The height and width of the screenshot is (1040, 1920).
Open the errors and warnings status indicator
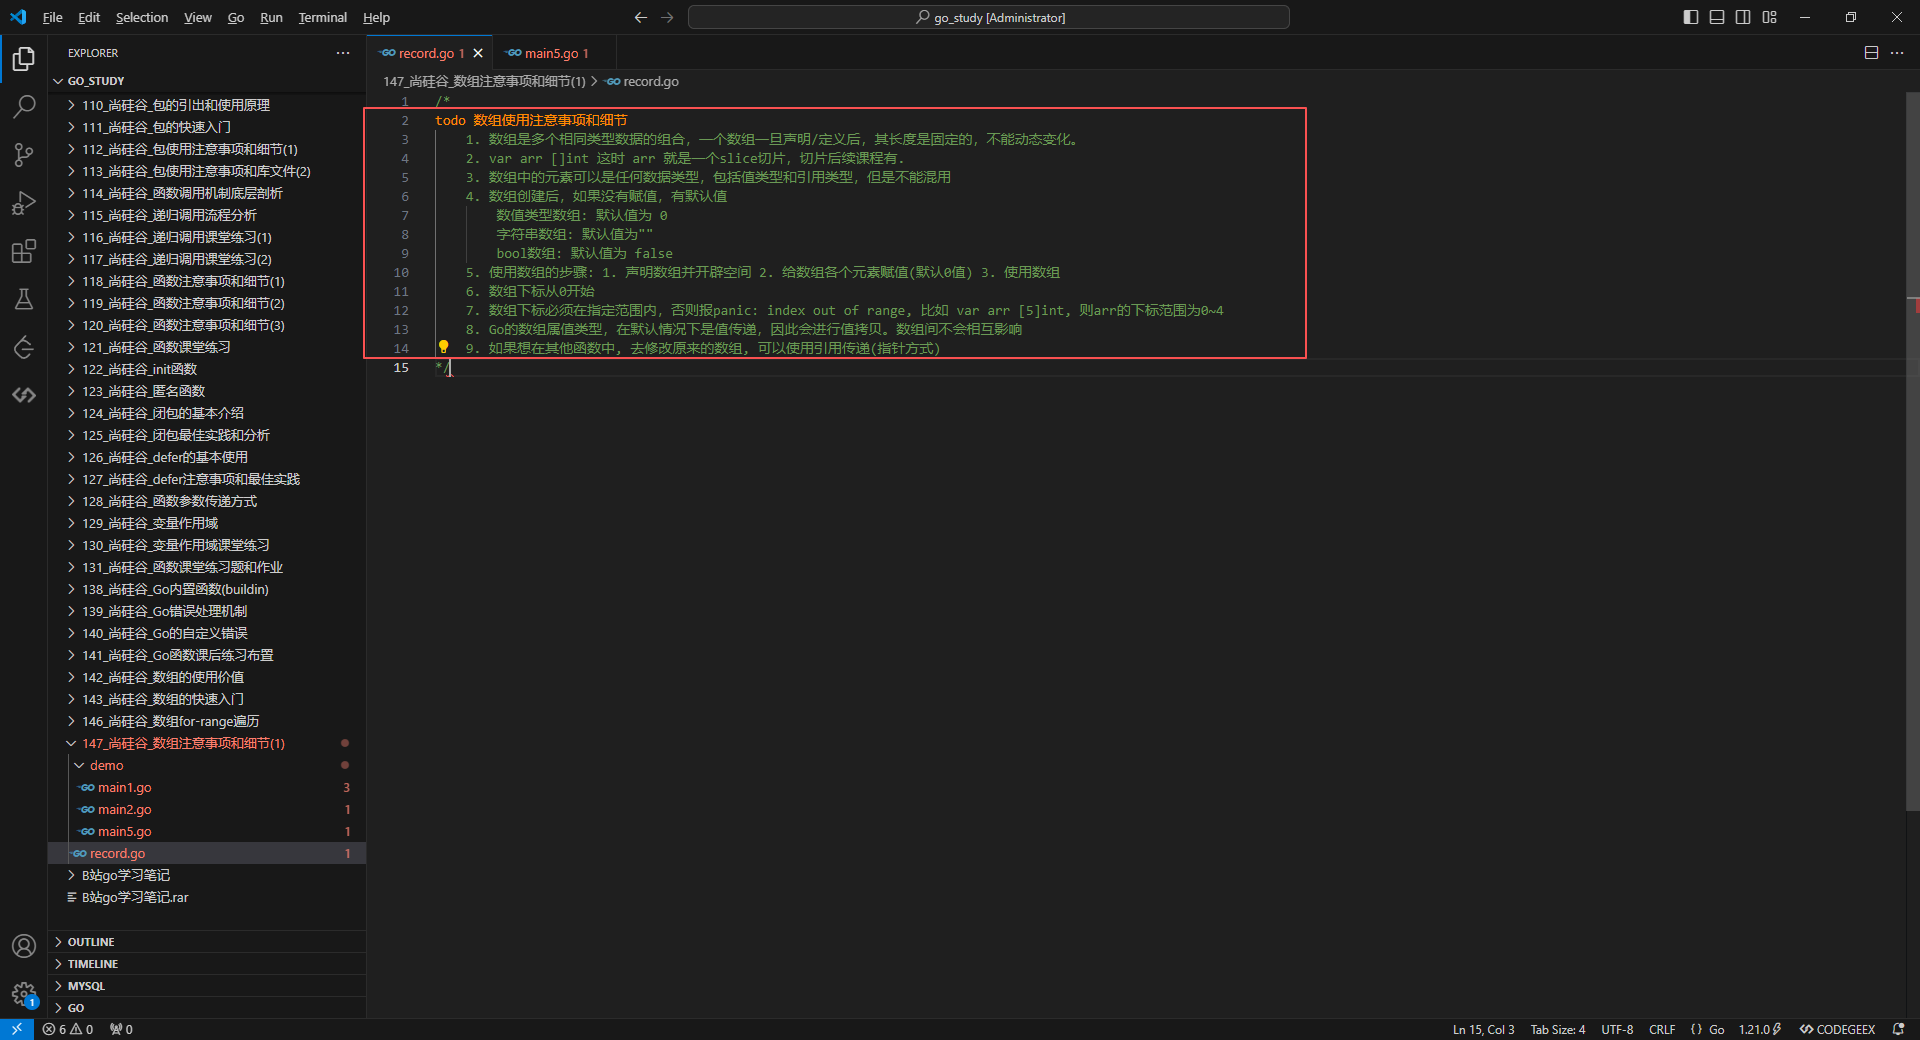point(68,1029)
